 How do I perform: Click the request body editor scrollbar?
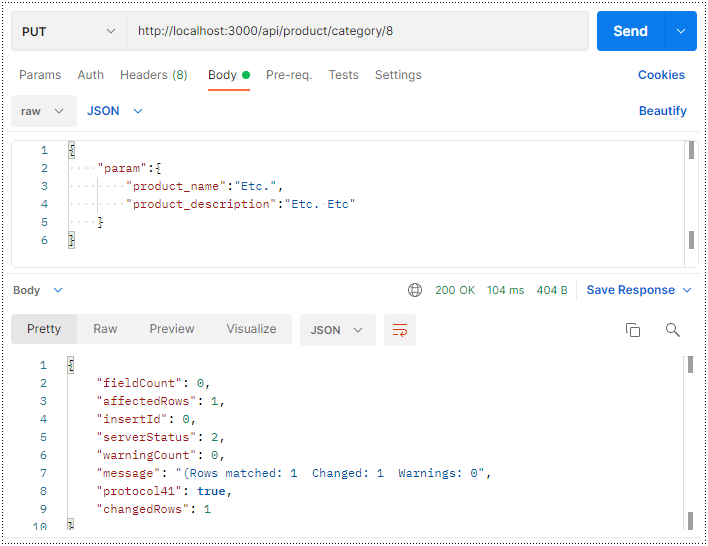pos(691,203)
